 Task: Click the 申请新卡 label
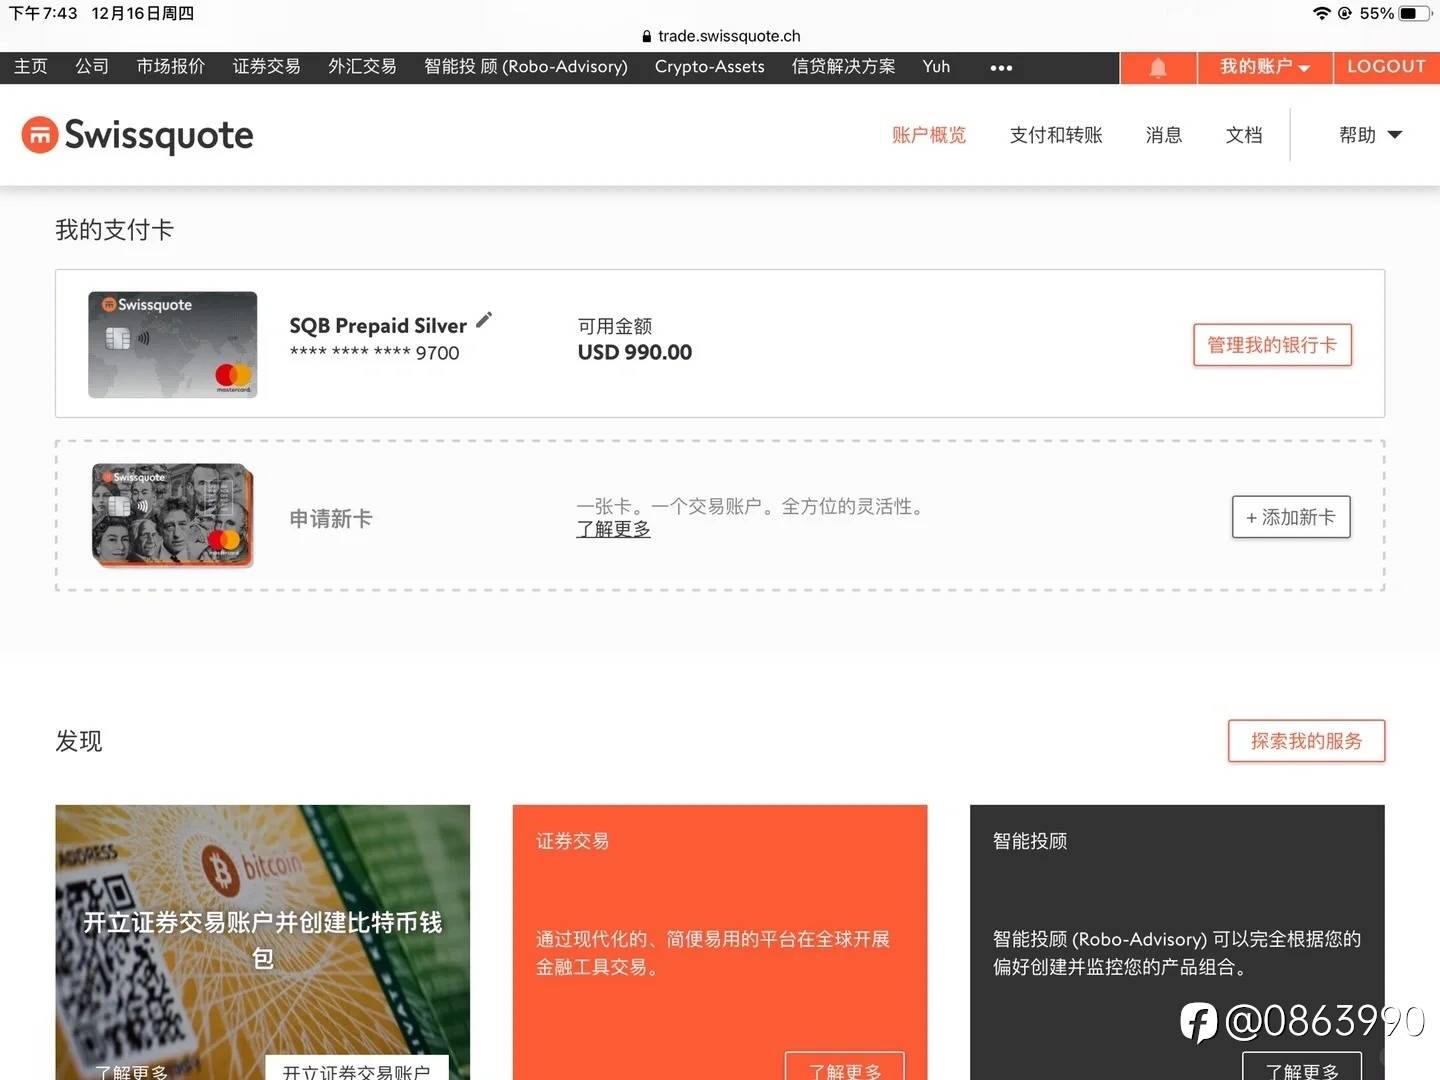pyautogui.click(x=330, y=519)
